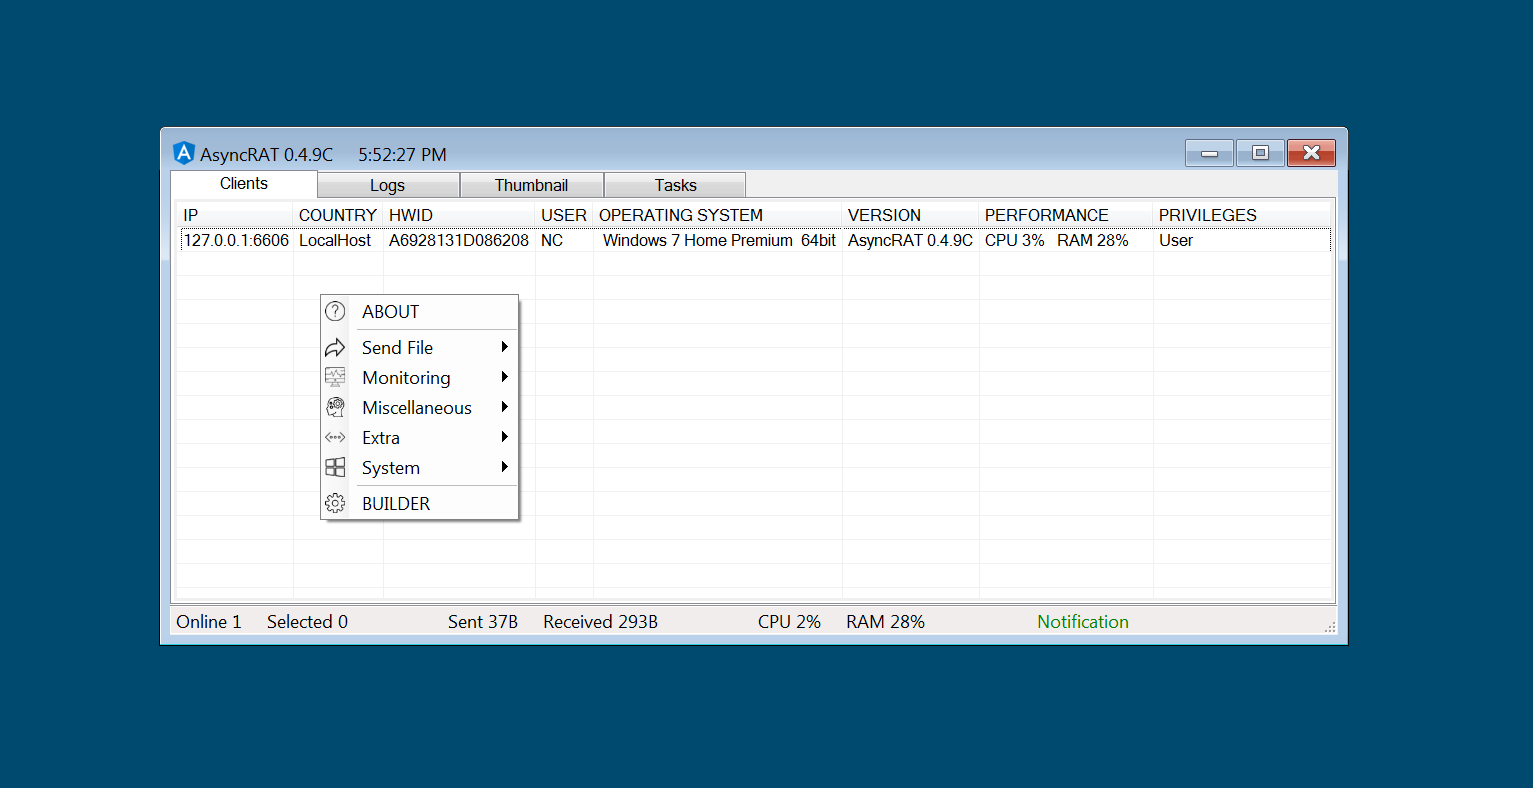The image size is (1533, 788).
Task: Select the 127.0.0.1:6606 client row
Action: tap(236, 240)
